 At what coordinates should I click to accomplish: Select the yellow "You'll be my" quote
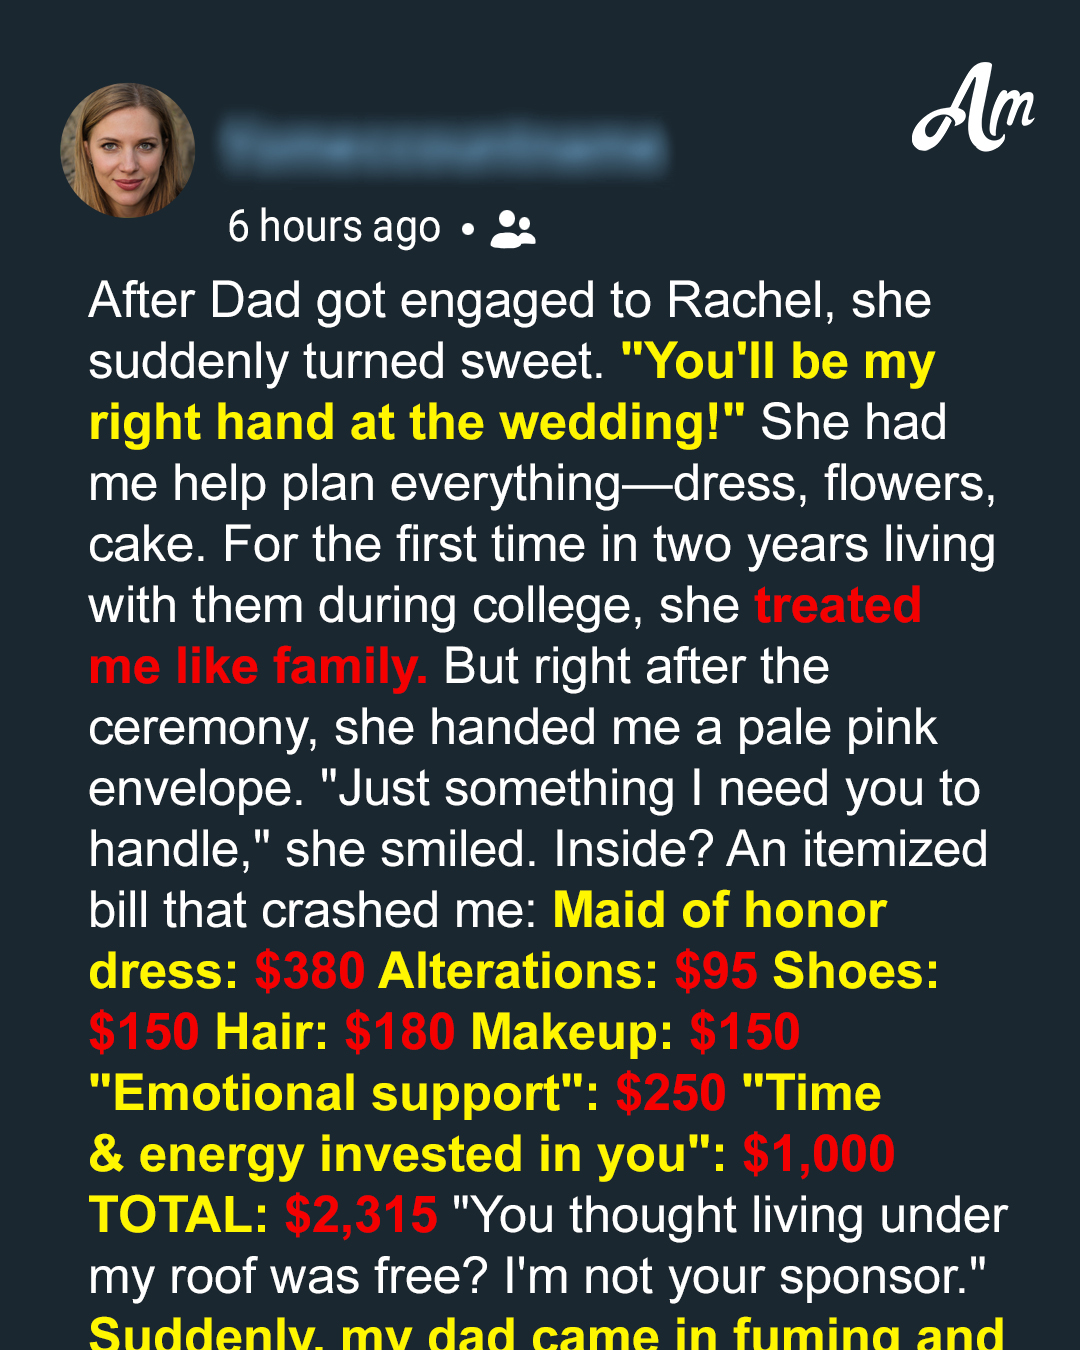778,361
